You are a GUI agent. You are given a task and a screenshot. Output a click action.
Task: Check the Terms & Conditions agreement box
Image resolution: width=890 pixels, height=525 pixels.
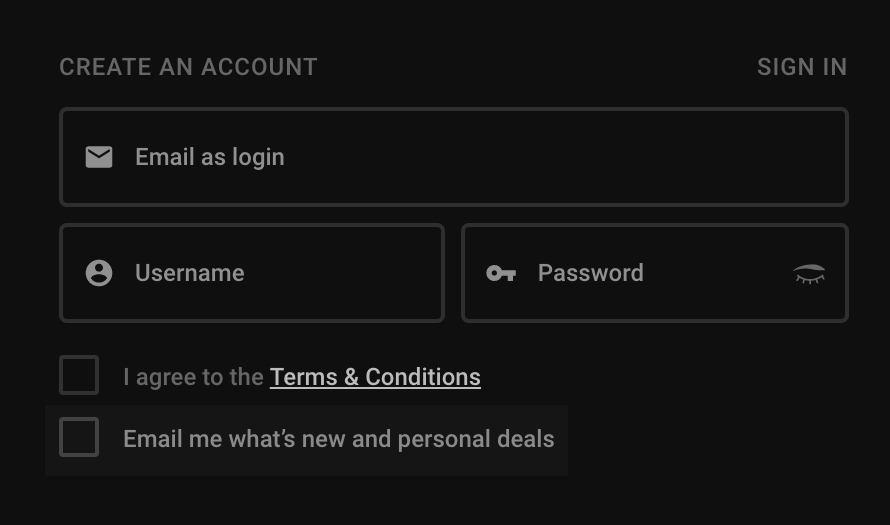(79, 375)
